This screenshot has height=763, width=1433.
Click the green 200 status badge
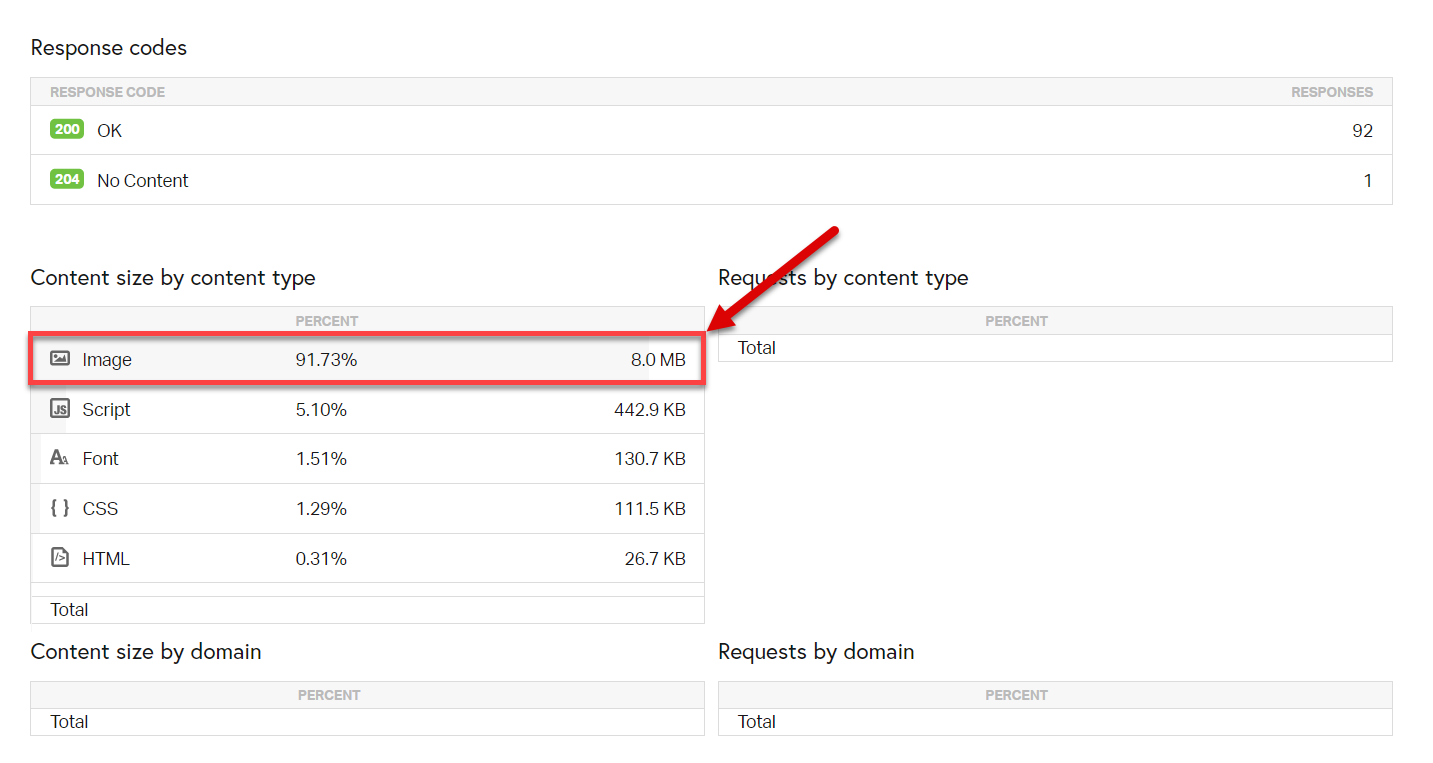click(x=67, y=130)
